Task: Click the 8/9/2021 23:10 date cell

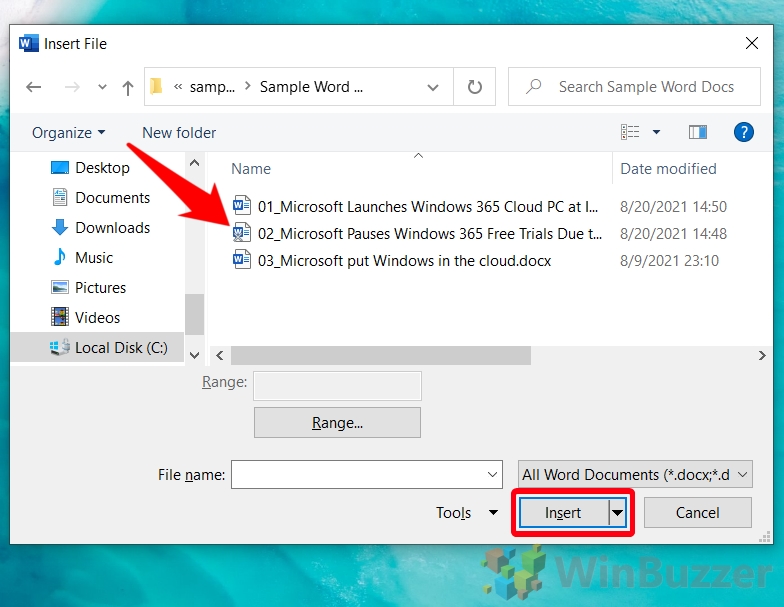Action: [x=669, y=260]
